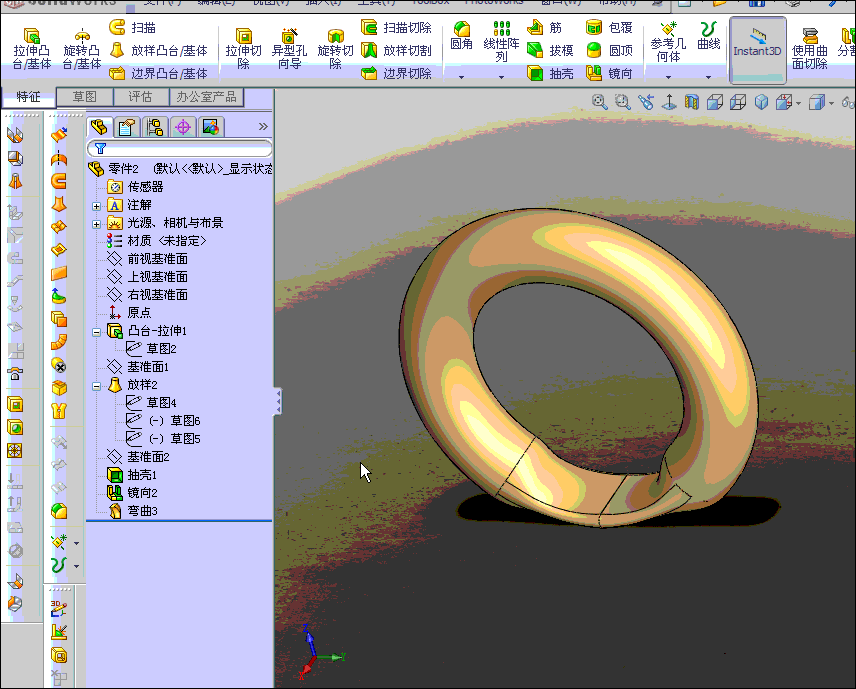Choose the 圆顶 dome tool
Viewport: 856px width, 689px height.
click(609, 50)
